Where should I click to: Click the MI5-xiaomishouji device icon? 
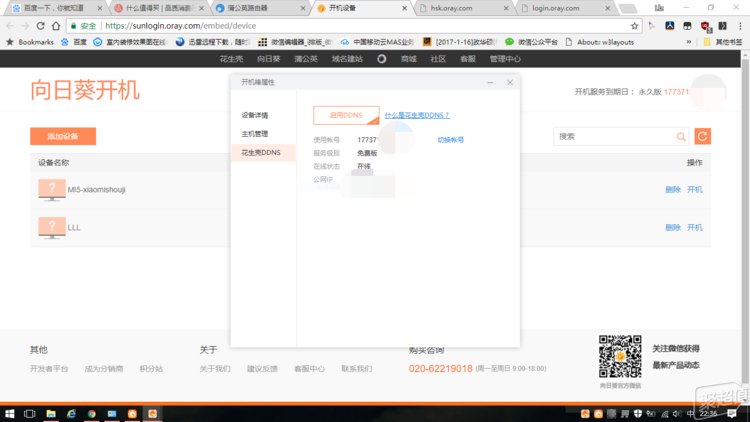click(x=51, y=190)
